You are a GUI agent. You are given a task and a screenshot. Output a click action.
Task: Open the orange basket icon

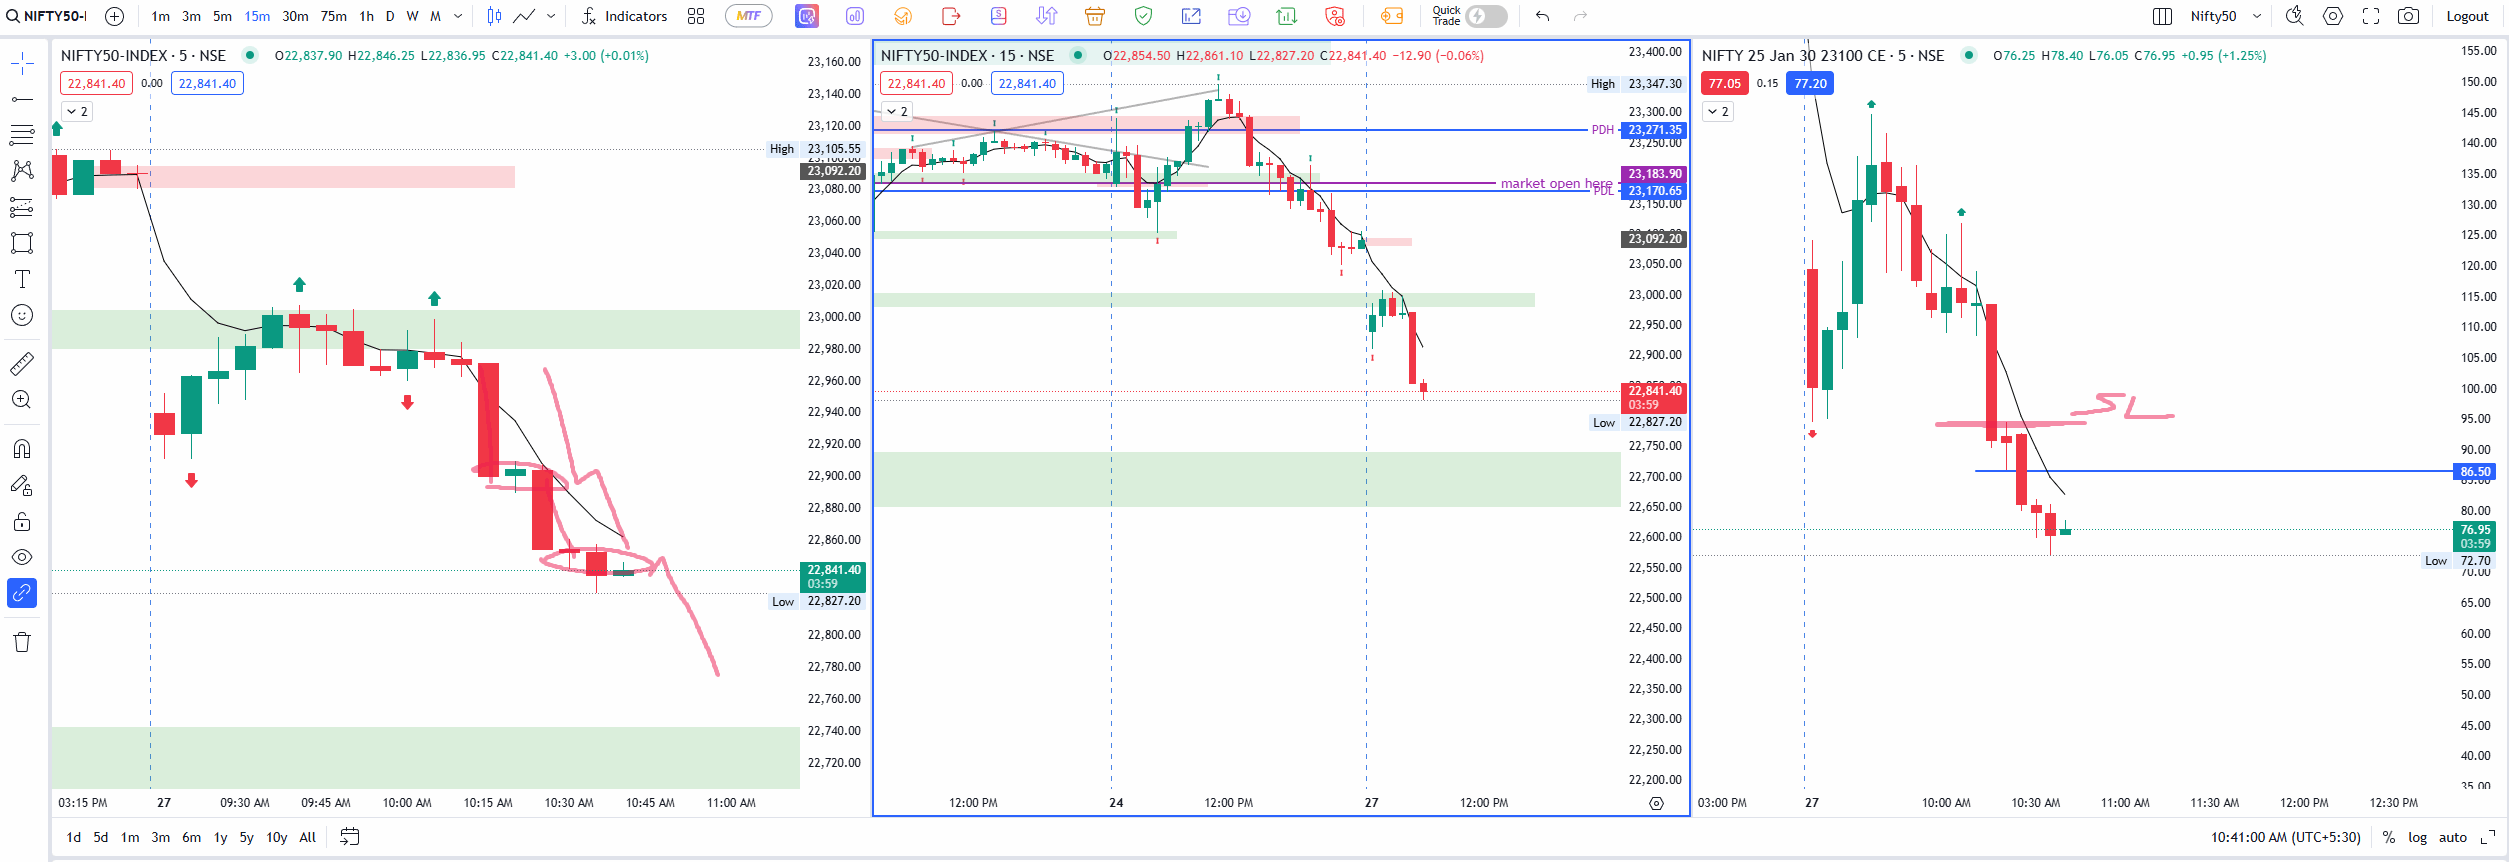[1095, 16]
